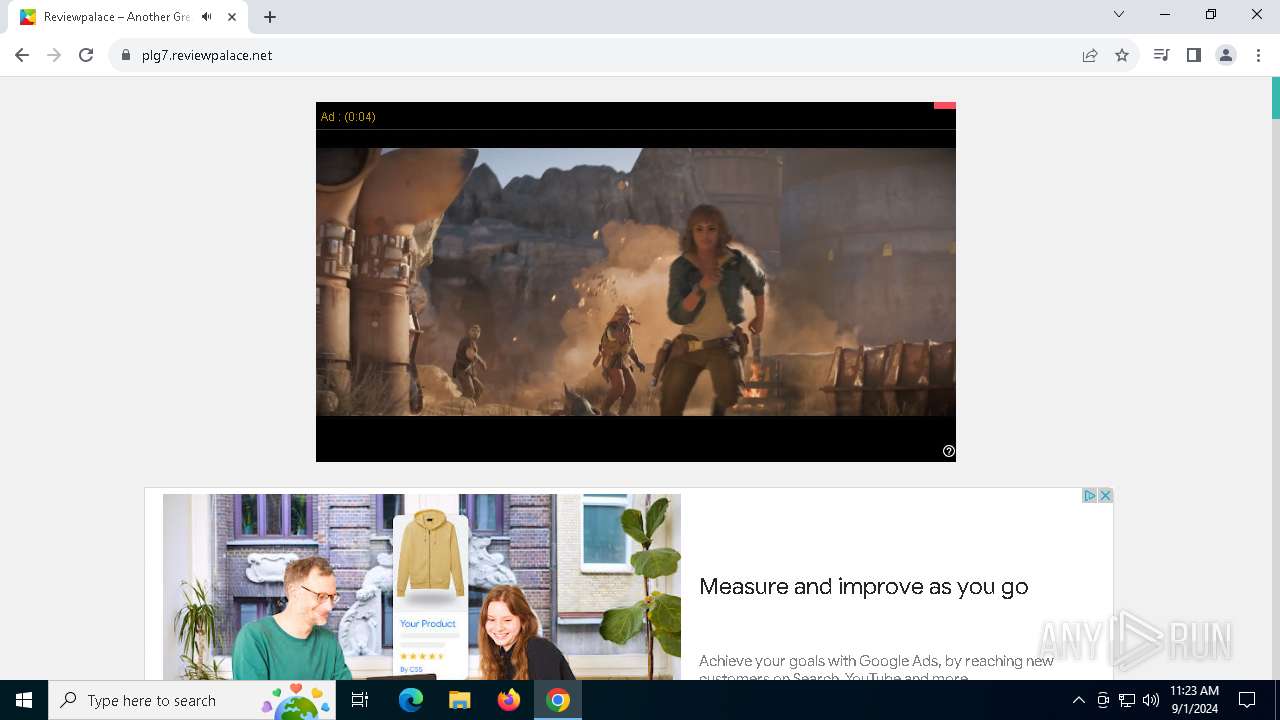1280x720 pixels.
Task: Click the taskbar search box
Action: (x=192, y=700)
